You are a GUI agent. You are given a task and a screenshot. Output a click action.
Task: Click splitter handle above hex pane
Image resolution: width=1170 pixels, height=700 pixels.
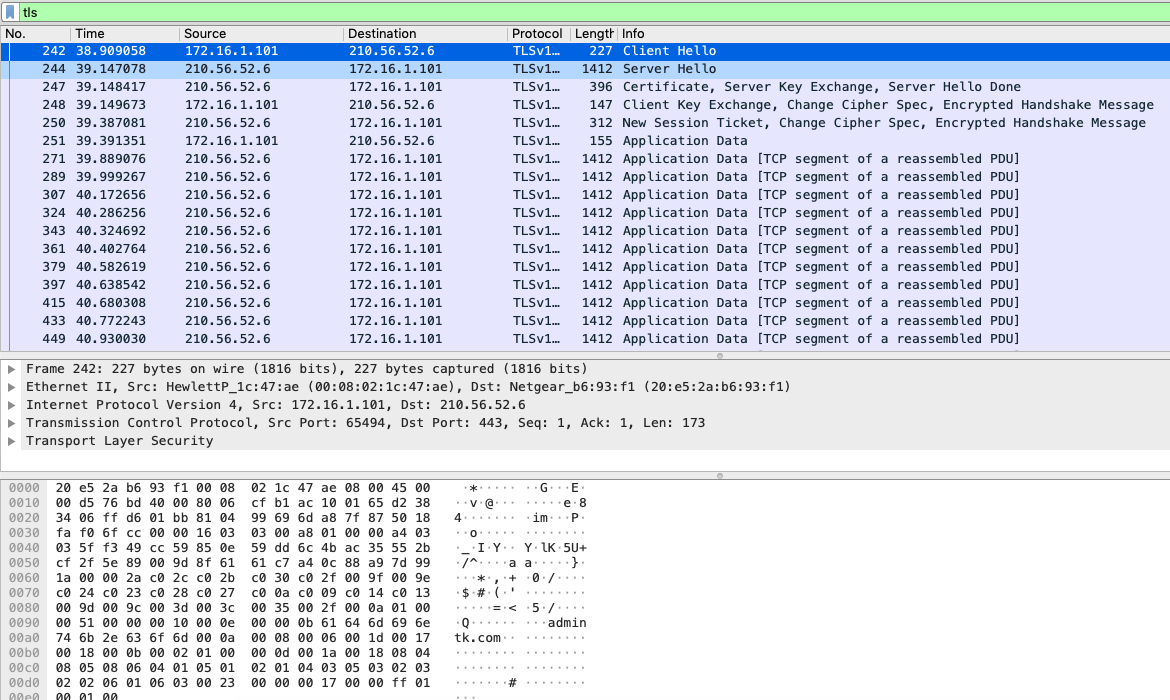[719, 475]
